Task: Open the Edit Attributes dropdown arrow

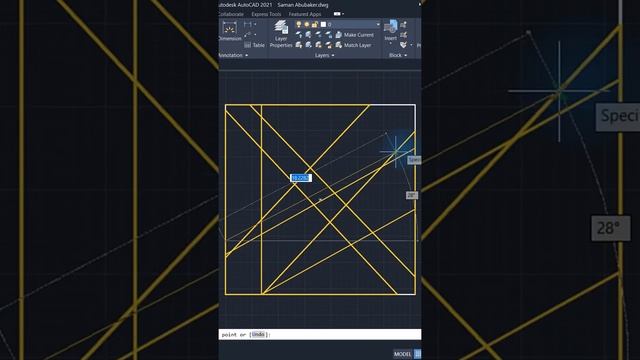Action: tap(411, 45)
